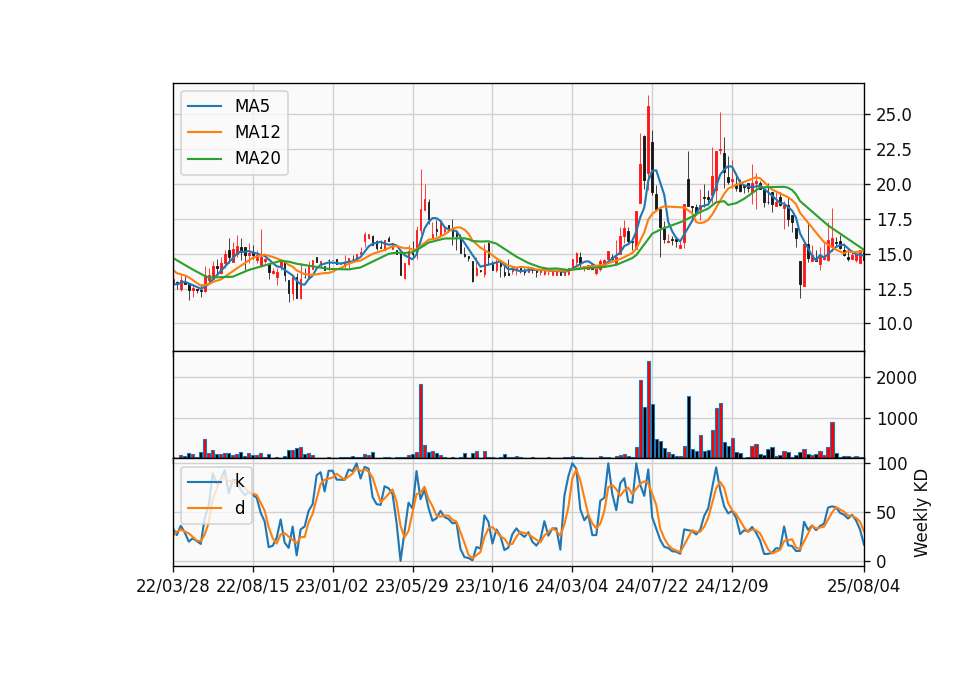Click the 1000 volume axis label
960x690 pixels.
point(897,419)
